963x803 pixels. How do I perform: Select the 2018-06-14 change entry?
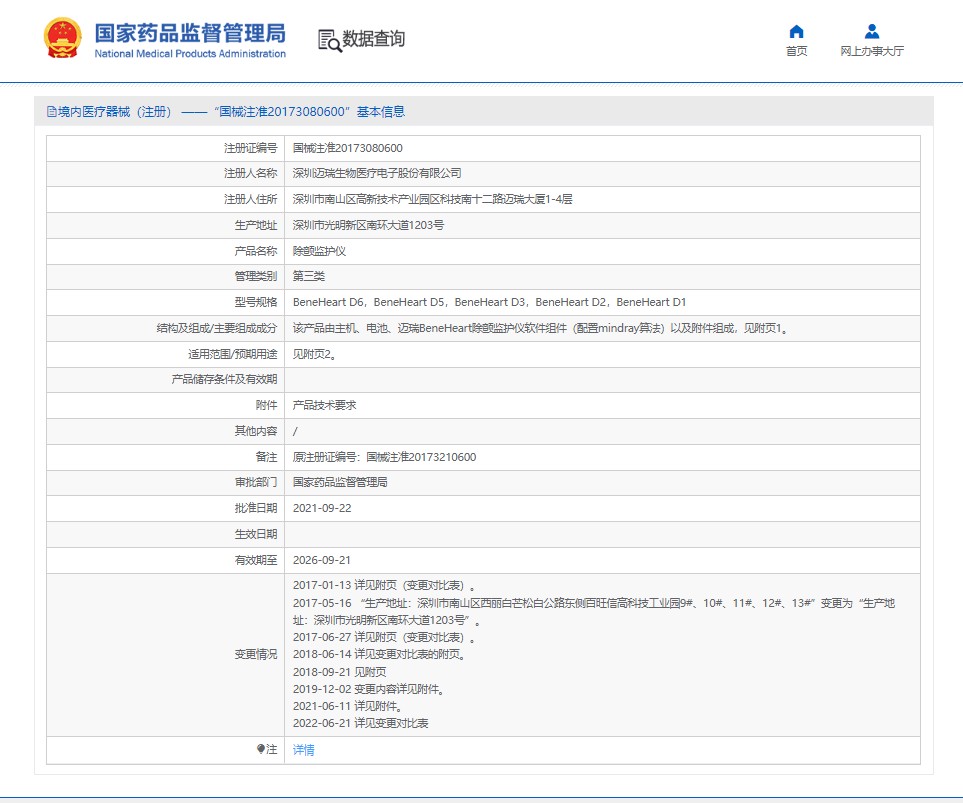(380, 654)
